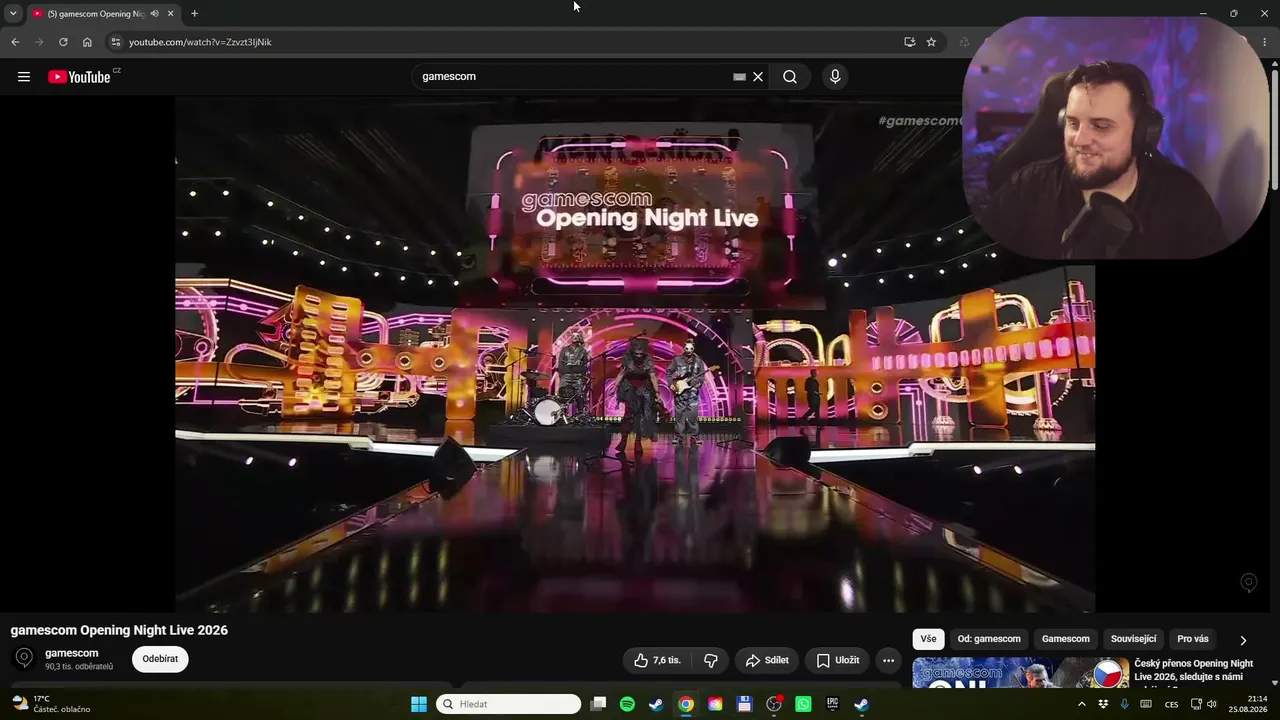The image size is (1280, 720).
Task: Show more filter chips with the arrow
Action: 1243,640
